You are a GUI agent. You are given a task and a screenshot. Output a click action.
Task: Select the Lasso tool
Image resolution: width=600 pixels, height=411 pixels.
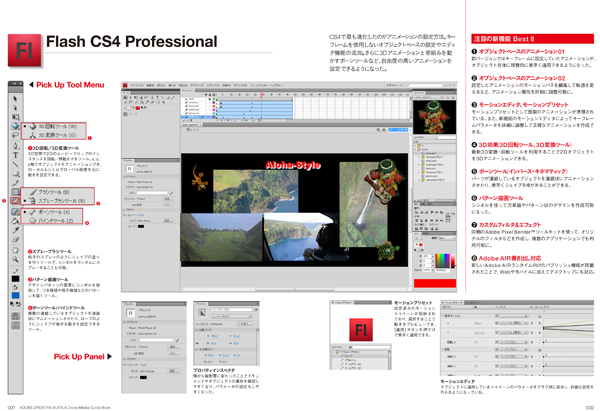15,135
